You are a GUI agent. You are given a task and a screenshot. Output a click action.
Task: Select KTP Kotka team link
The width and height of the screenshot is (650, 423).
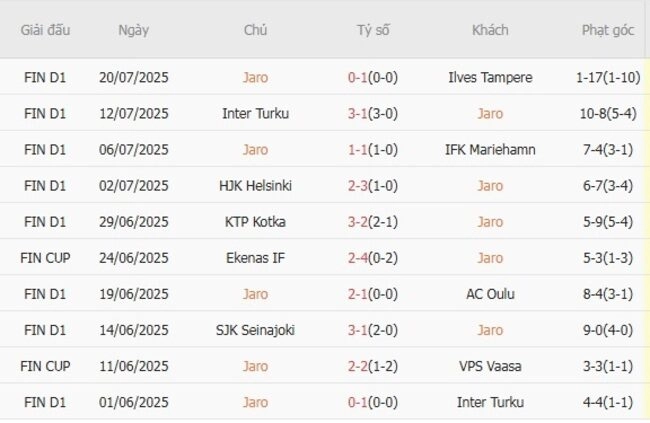click(255, 222)
